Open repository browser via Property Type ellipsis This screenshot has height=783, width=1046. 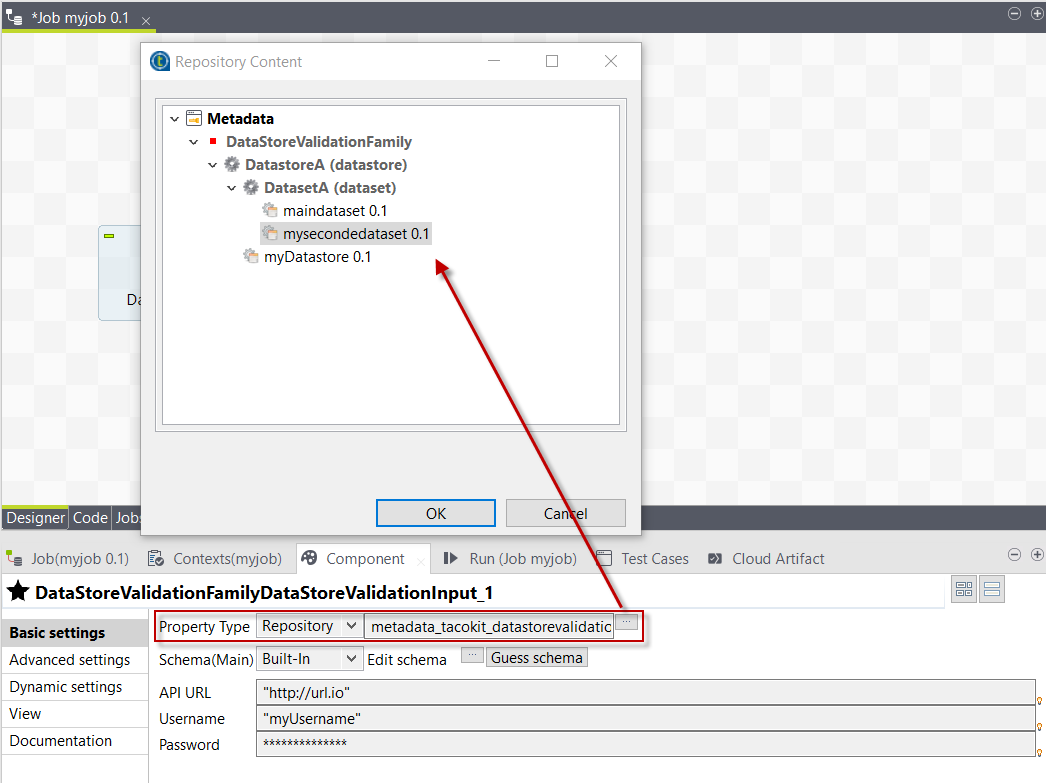point(626,623)
